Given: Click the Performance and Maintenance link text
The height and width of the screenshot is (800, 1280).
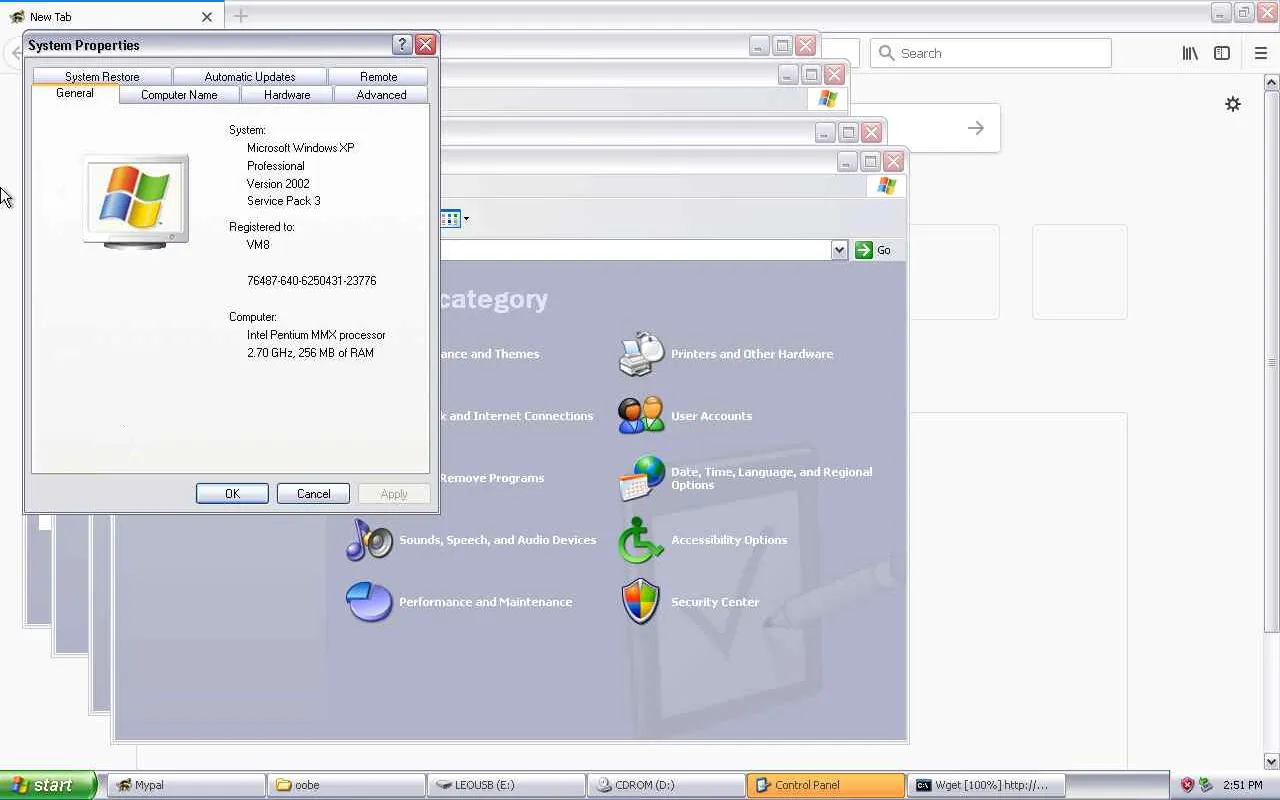Looking at the screenshot, I should pos(485,602).
